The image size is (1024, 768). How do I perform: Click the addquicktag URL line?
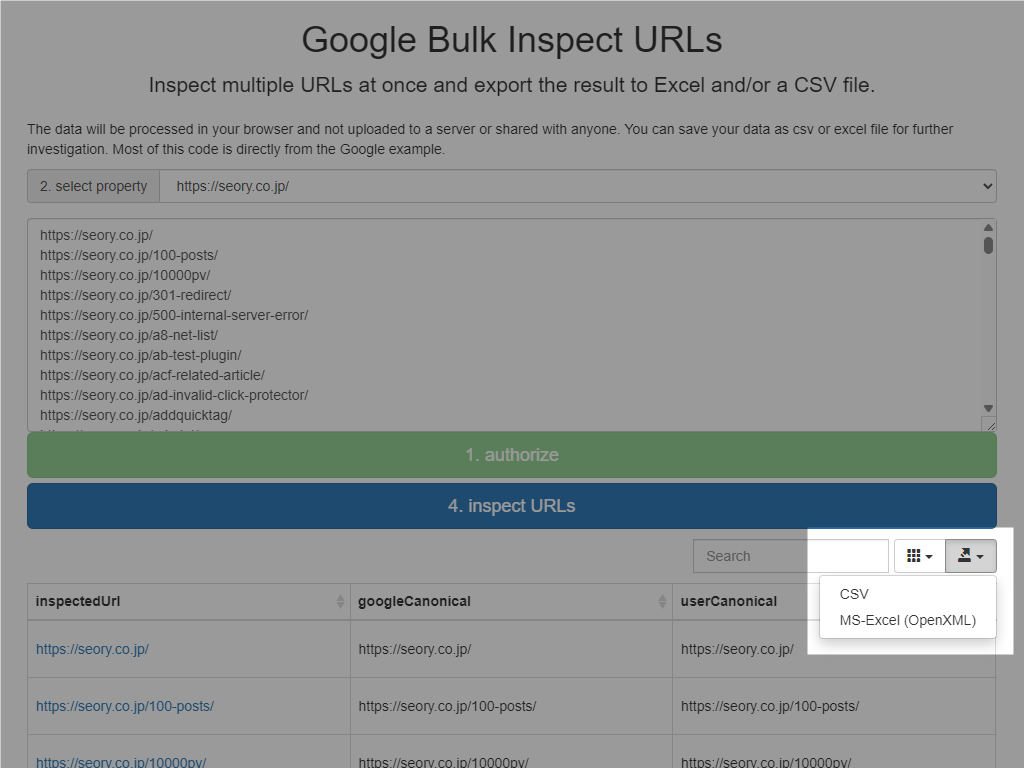pos(136,415)
